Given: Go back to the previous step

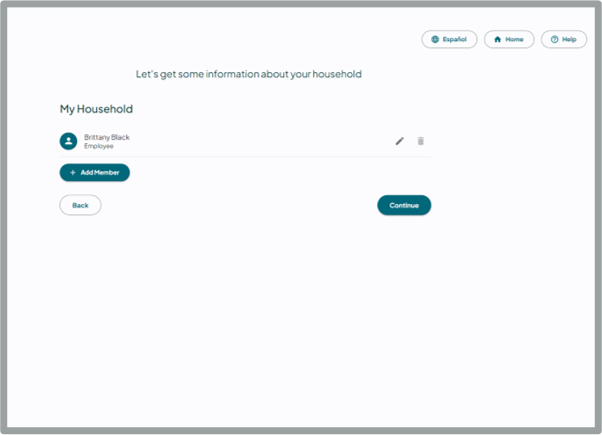Looking at the screenshot, I should [80, 205].
